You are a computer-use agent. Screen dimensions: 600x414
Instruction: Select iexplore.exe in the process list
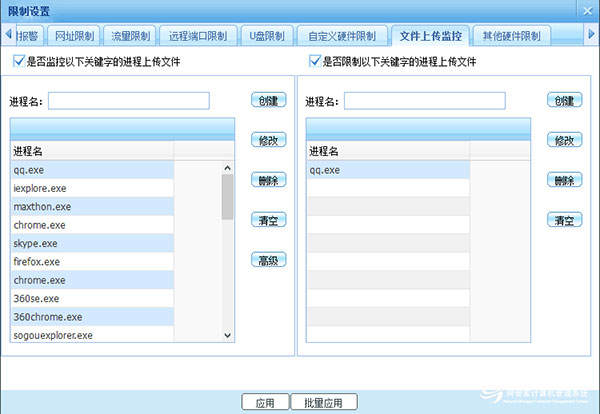pyautogui.click(x=92, y=188)
